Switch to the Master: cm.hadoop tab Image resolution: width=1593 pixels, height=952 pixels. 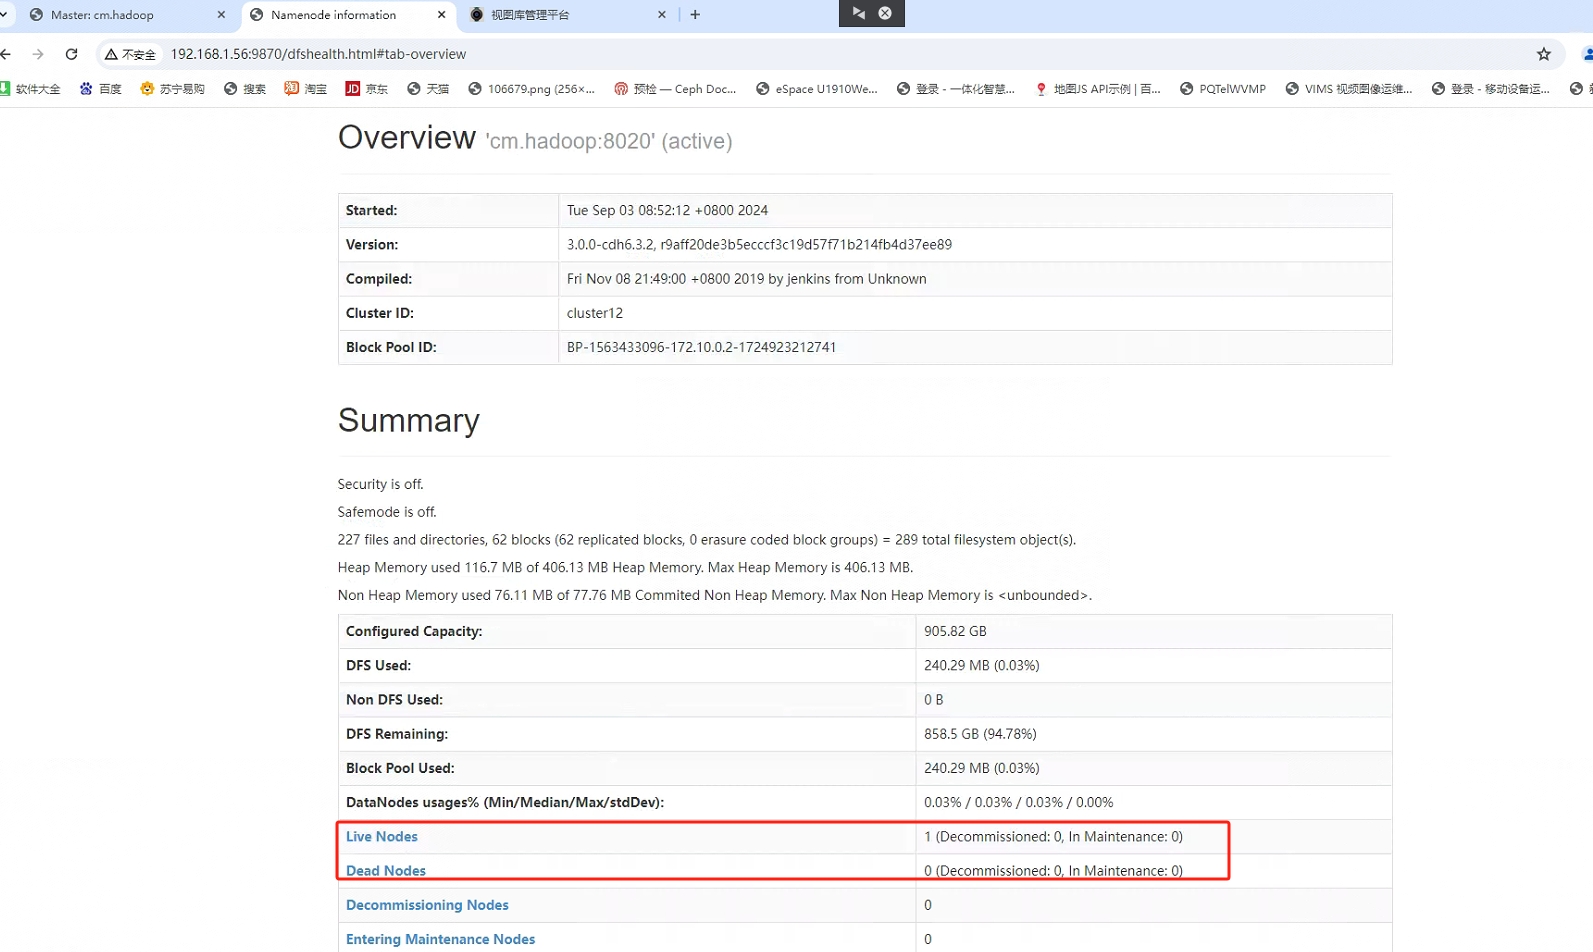point(125,15)
